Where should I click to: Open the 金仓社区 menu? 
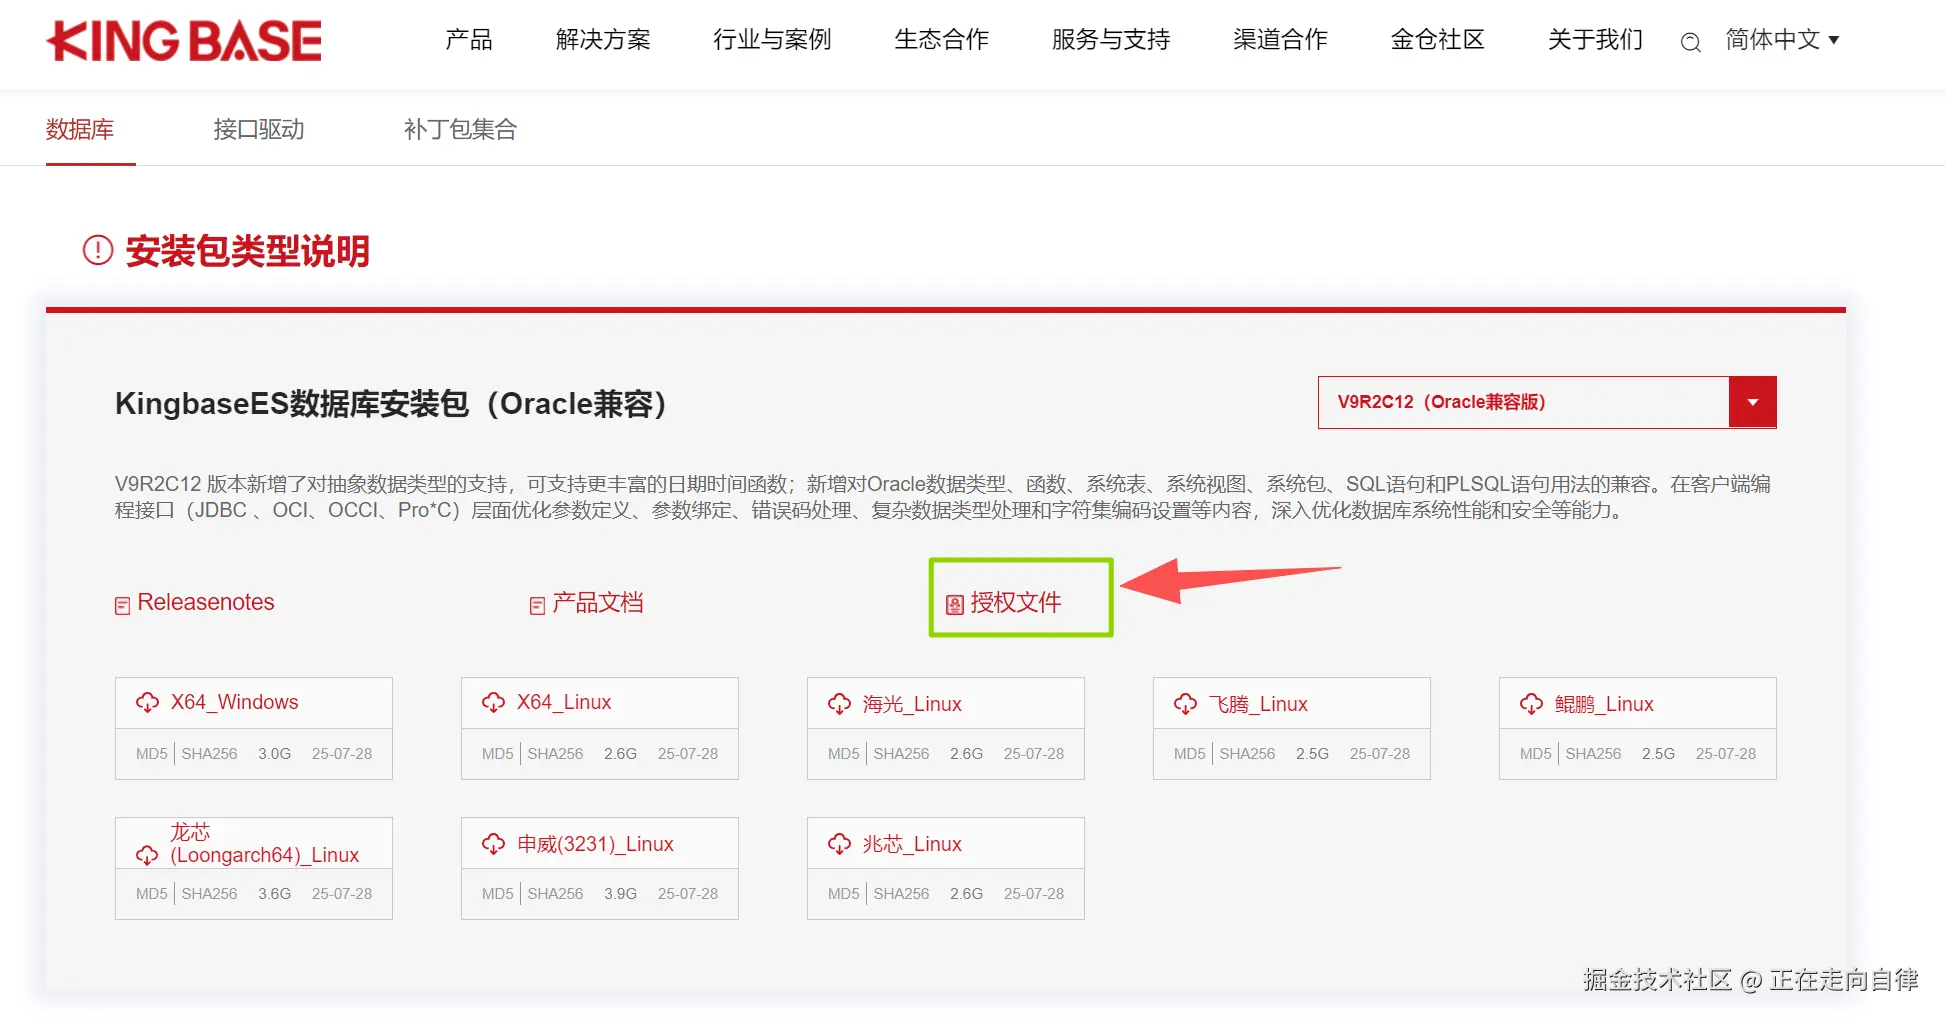[1437, 40]
